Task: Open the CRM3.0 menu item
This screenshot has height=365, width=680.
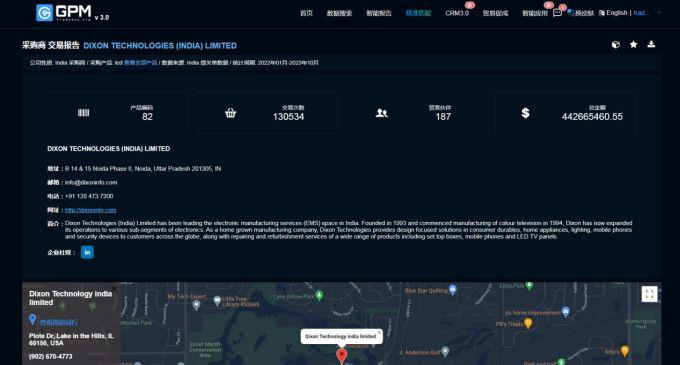Action: 457,13
